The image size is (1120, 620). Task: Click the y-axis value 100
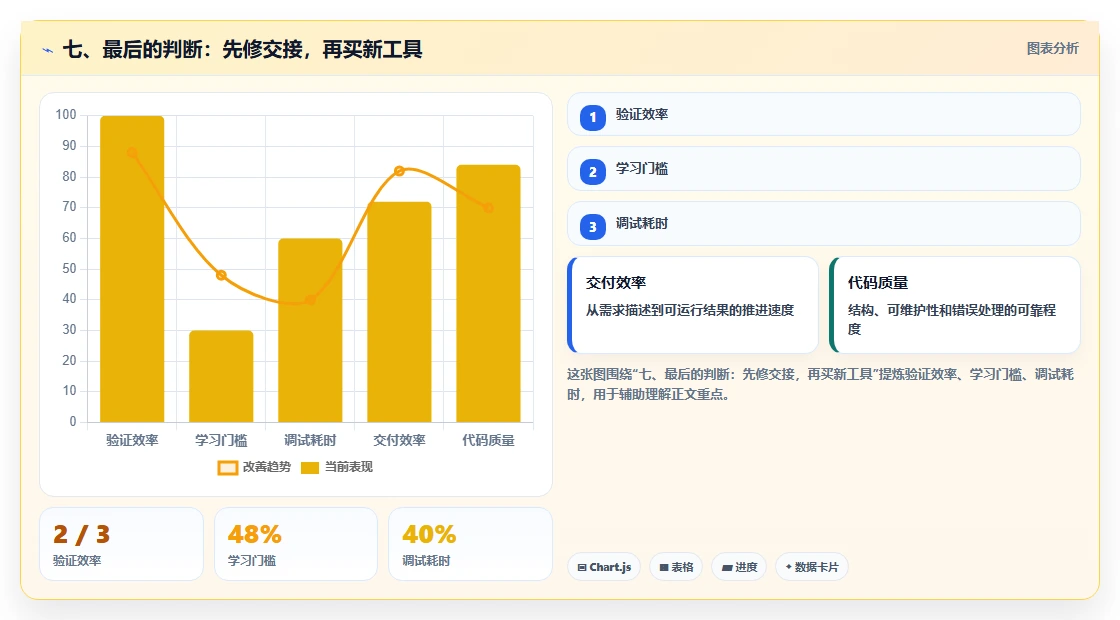click(x=66, y=115)
